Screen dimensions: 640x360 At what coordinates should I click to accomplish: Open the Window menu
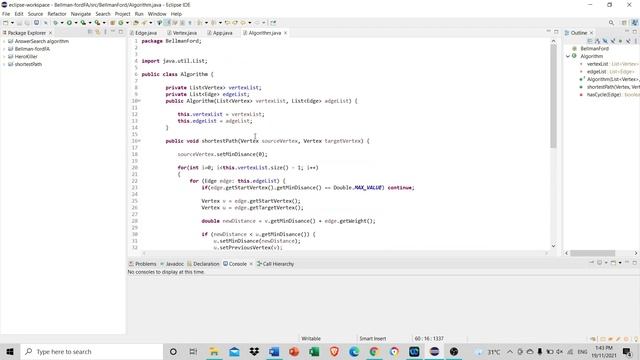[157, 14]
